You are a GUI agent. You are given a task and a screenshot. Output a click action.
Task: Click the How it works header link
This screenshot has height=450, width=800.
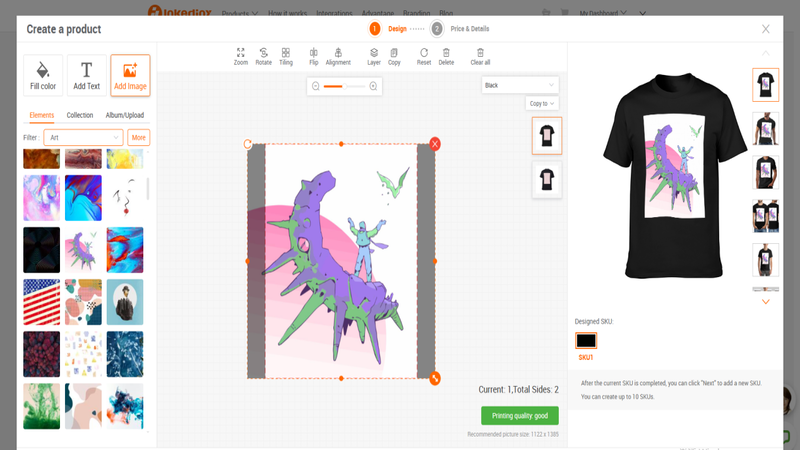pos(287,13)
